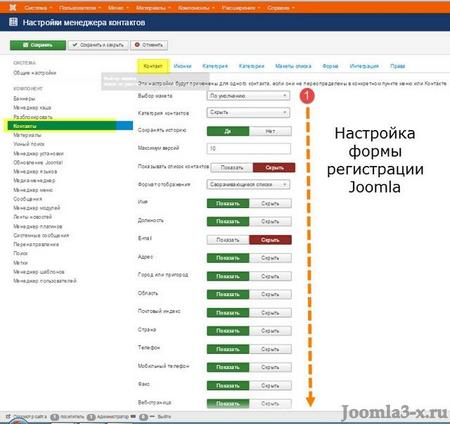Image resolution: width=450 pixels, height=424 pixels.
Task: Open the Выбор макета dropdown
Action: 248,96
